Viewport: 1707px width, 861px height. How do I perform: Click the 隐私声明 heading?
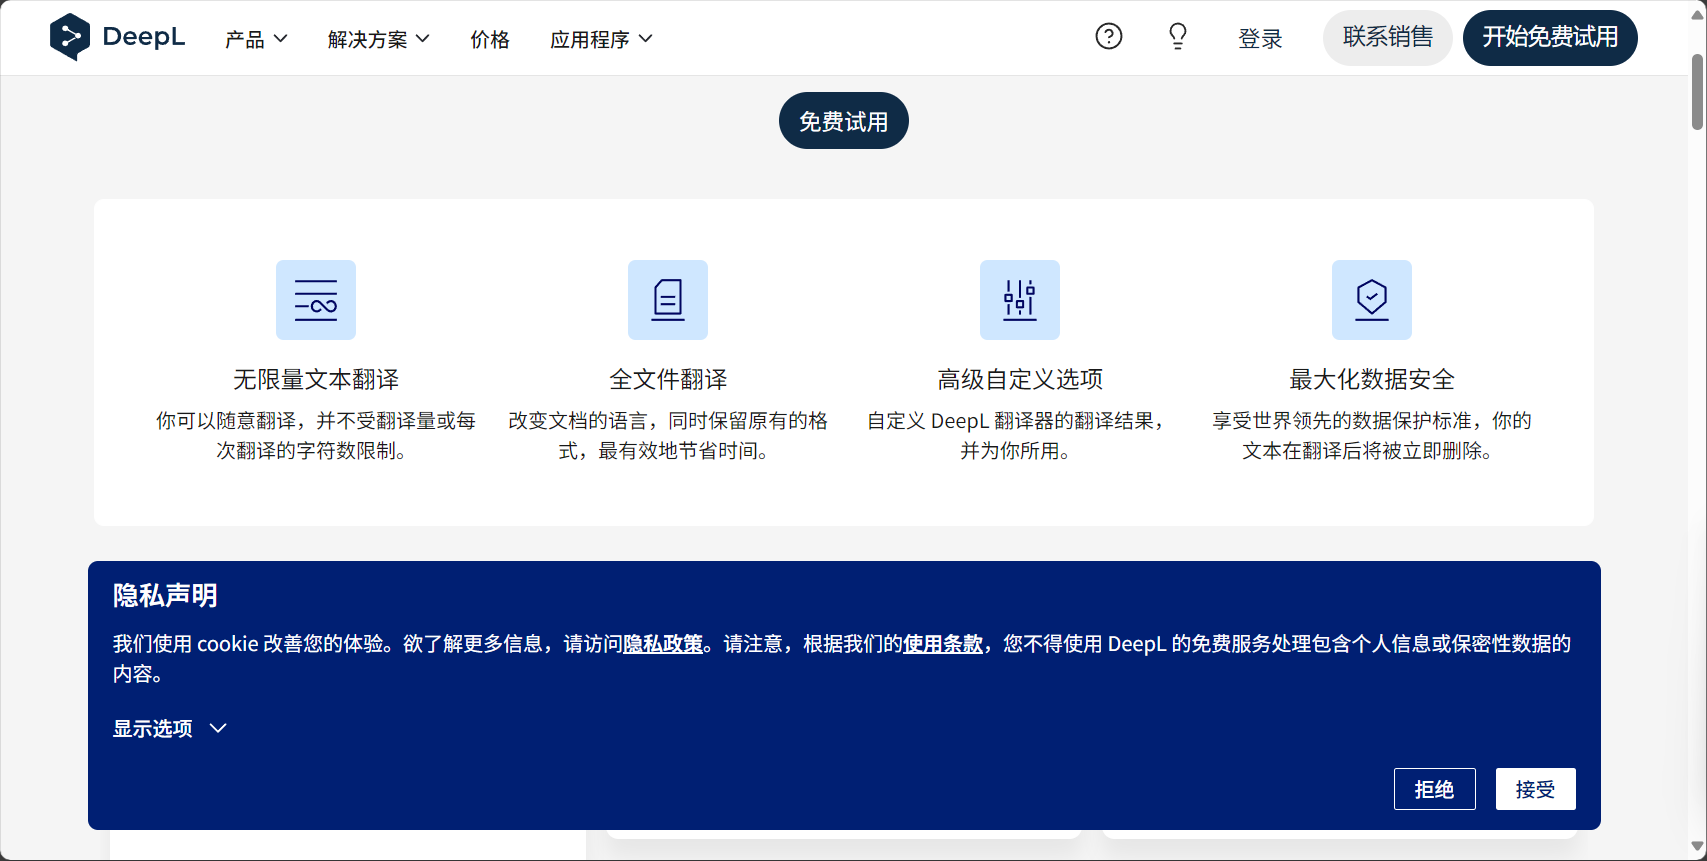pos(165,596)
